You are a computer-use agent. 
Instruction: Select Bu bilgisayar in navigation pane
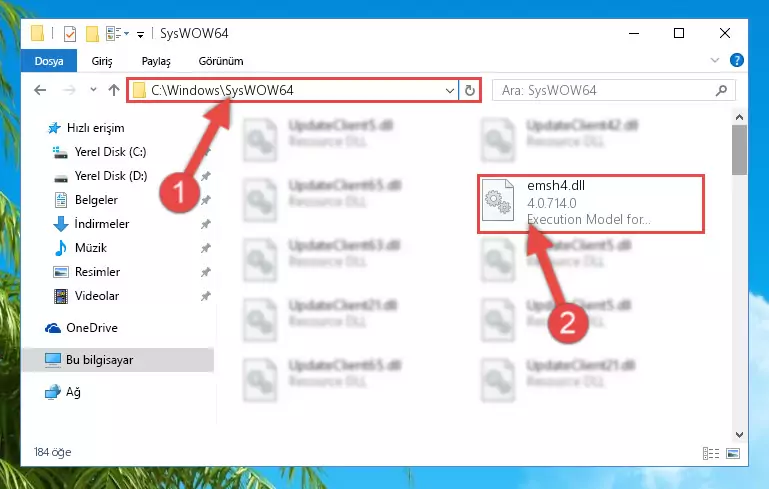coord(118,360)
